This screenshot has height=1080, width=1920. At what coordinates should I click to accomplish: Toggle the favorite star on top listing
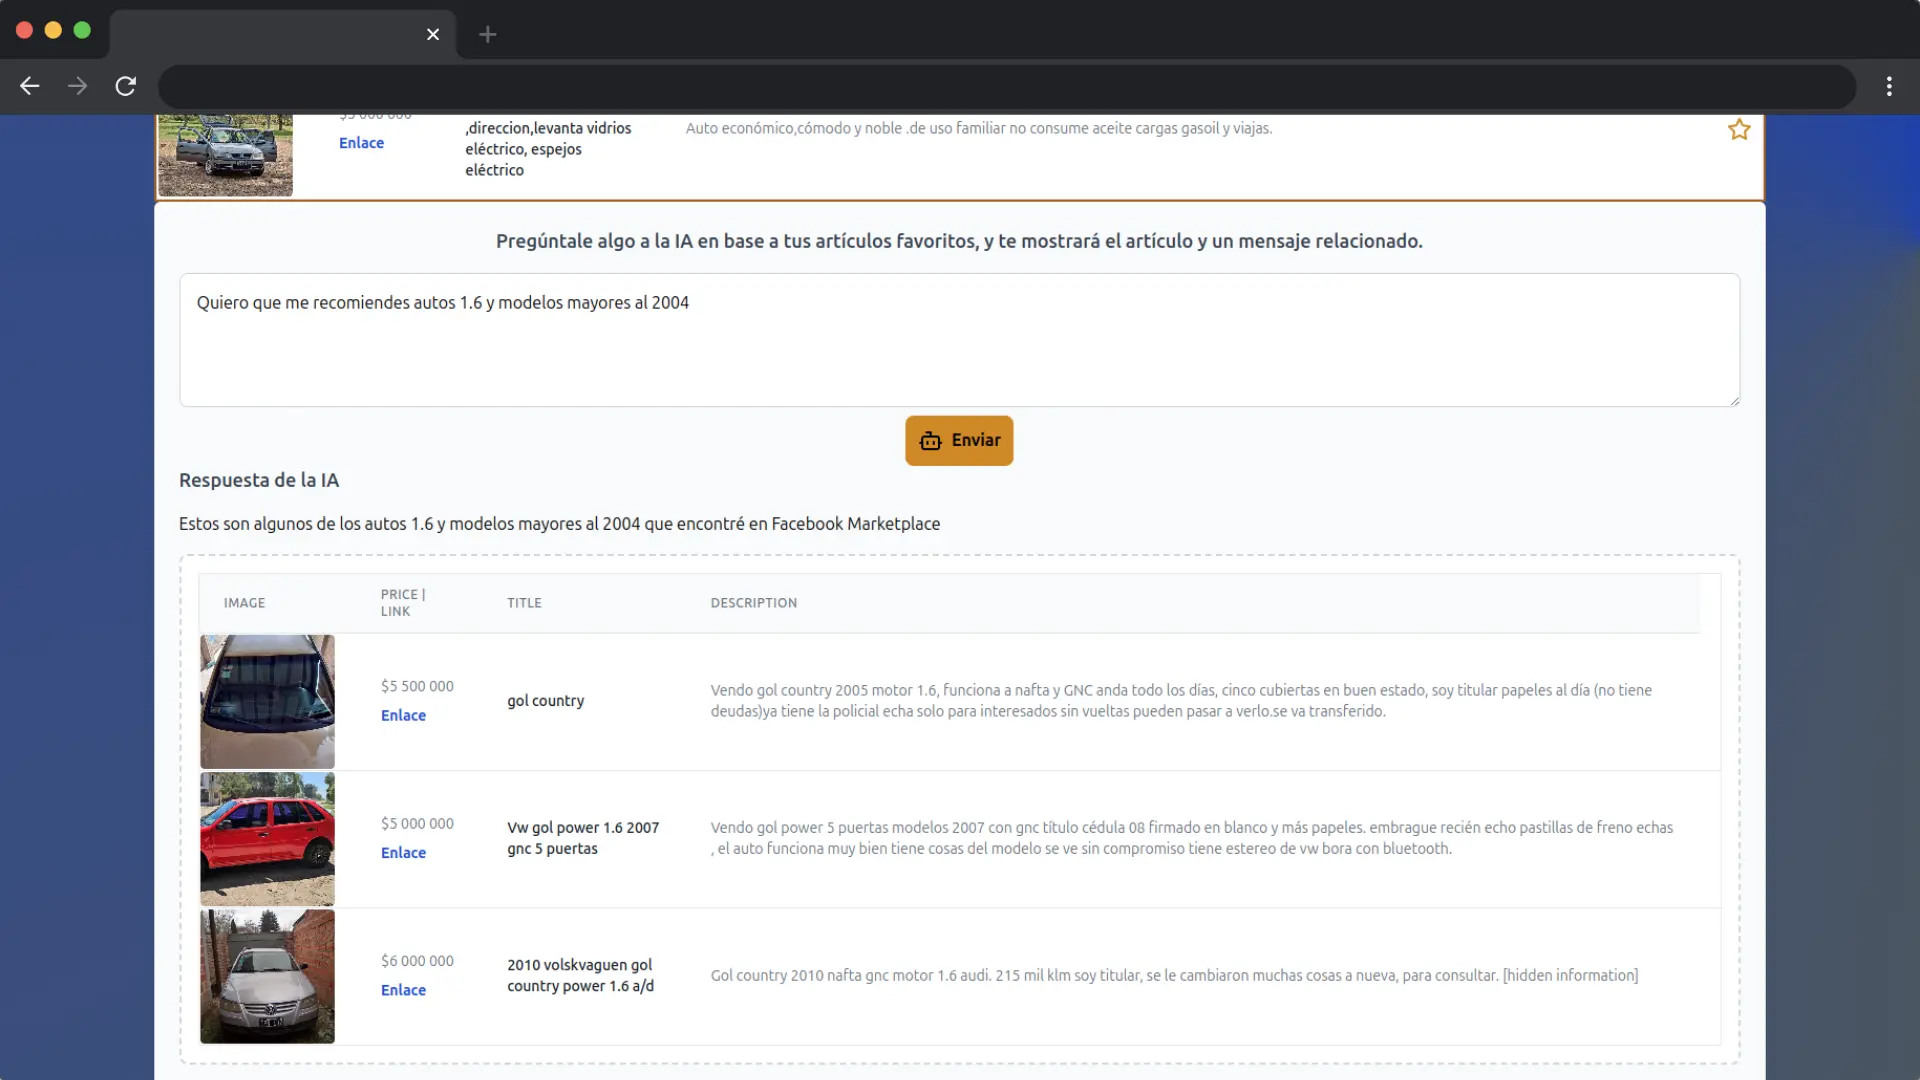pyautogui.click(x=1739, y=130)
